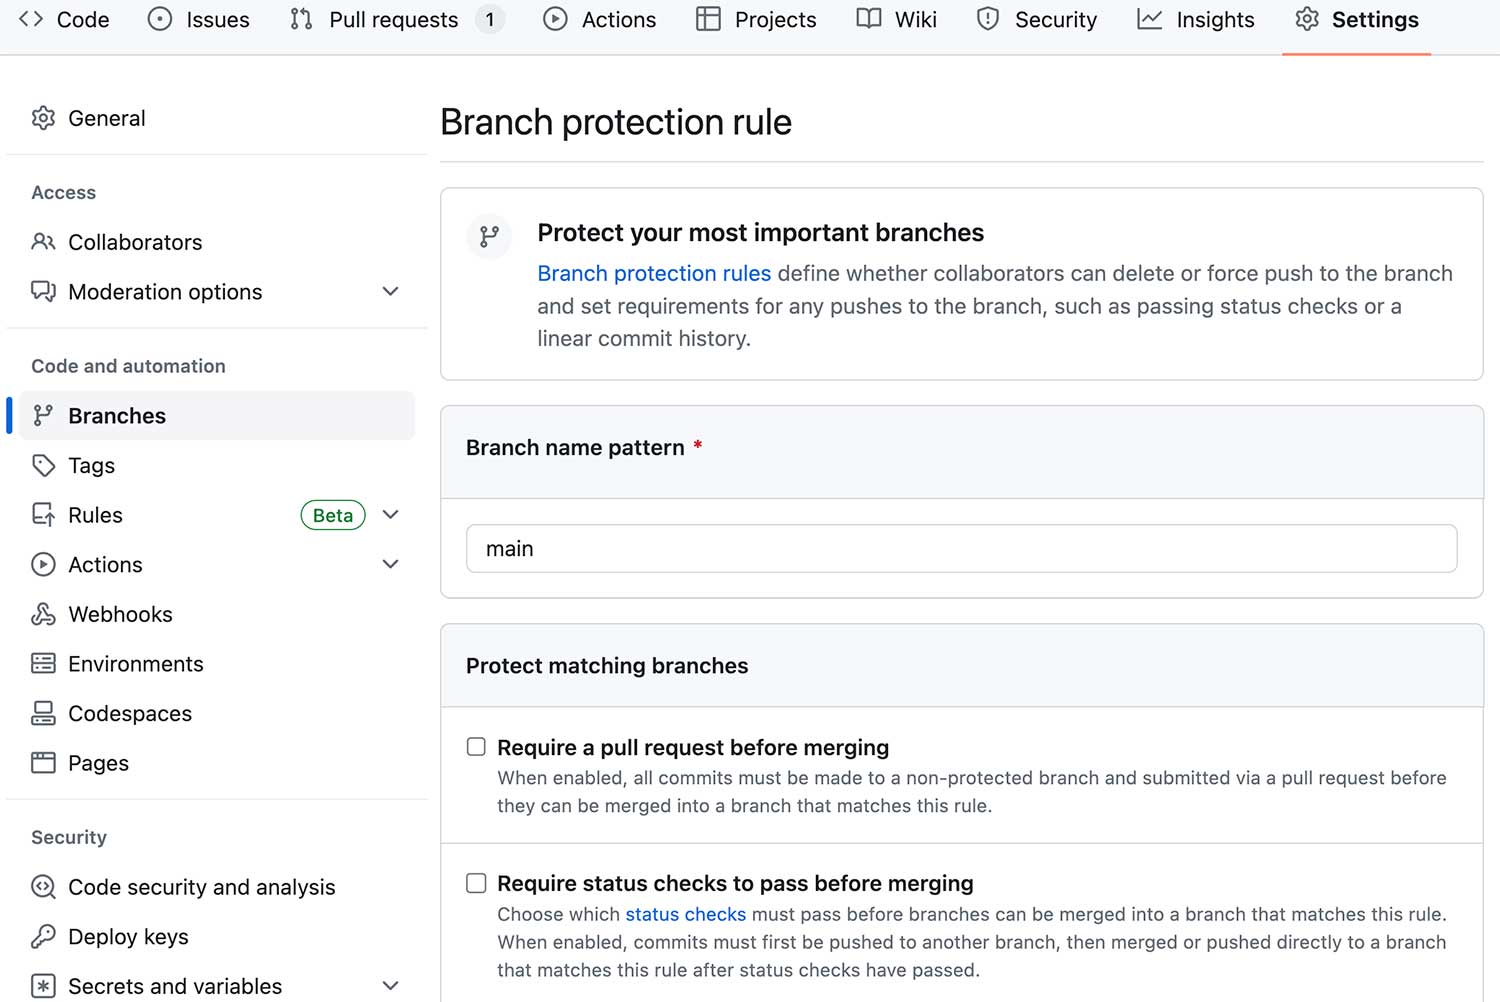Image resolution: width=1500 pixels, height=1002 pixels.
Task: Click the Collaborators people icon
Action: (x=43, y=242)
